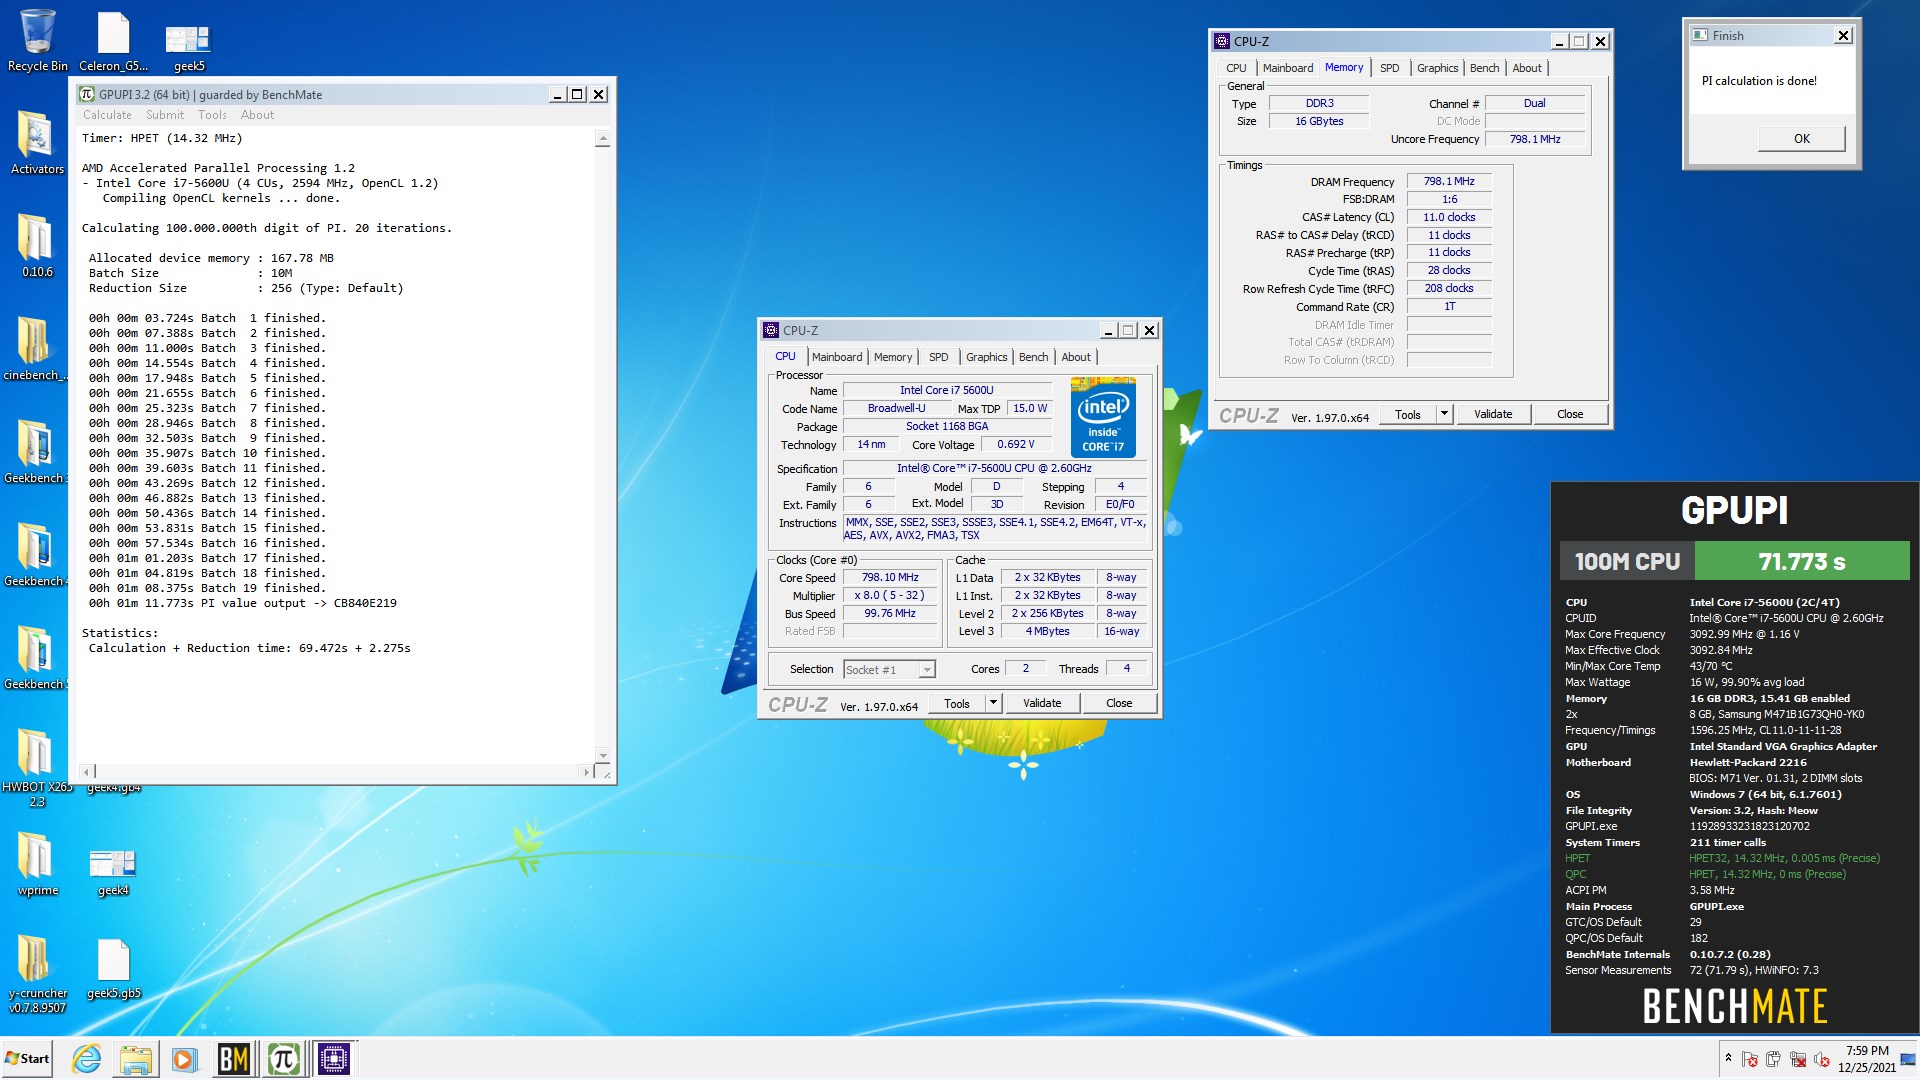Image resolution: width=1920 pixels, height=1080 pixels.
Task: Click the 798.10 MHz Core Speed value
Action: point(890,578)
